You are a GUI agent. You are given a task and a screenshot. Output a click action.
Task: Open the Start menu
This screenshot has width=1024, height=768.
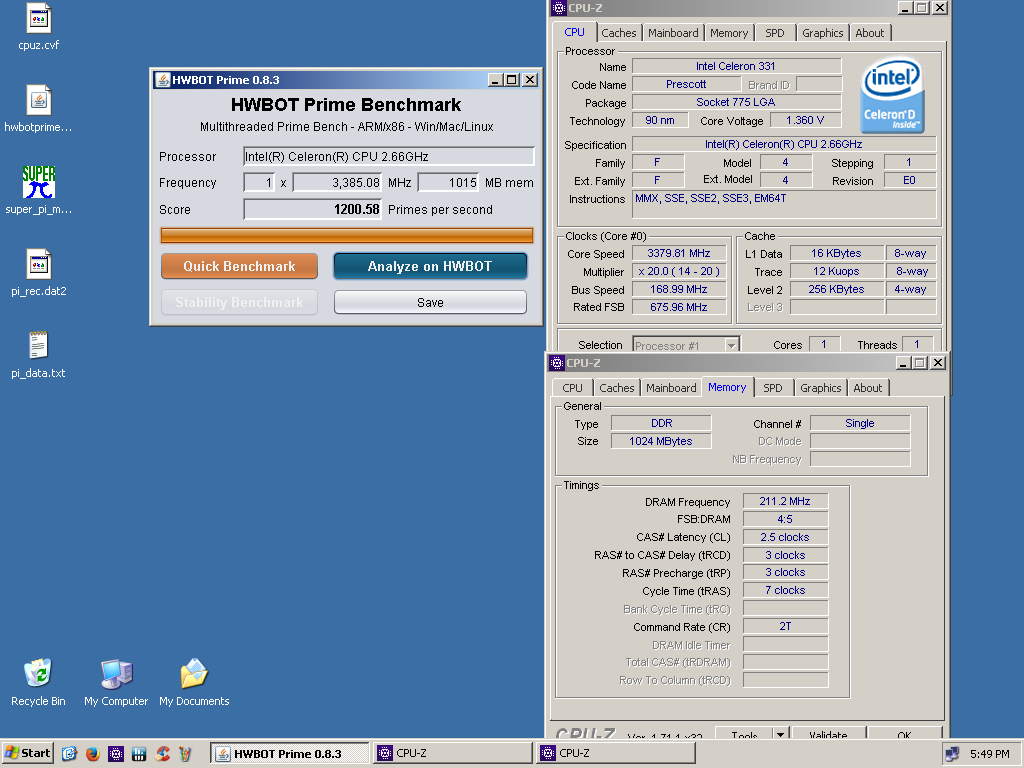[27, 753]
